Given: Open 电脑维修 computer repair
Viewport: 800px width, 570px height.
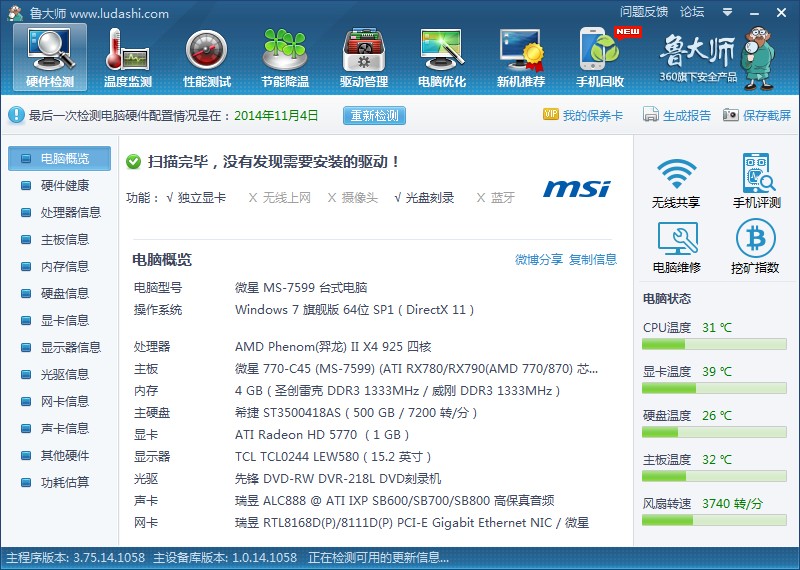Looking at the screenshot, I should 677,247.
